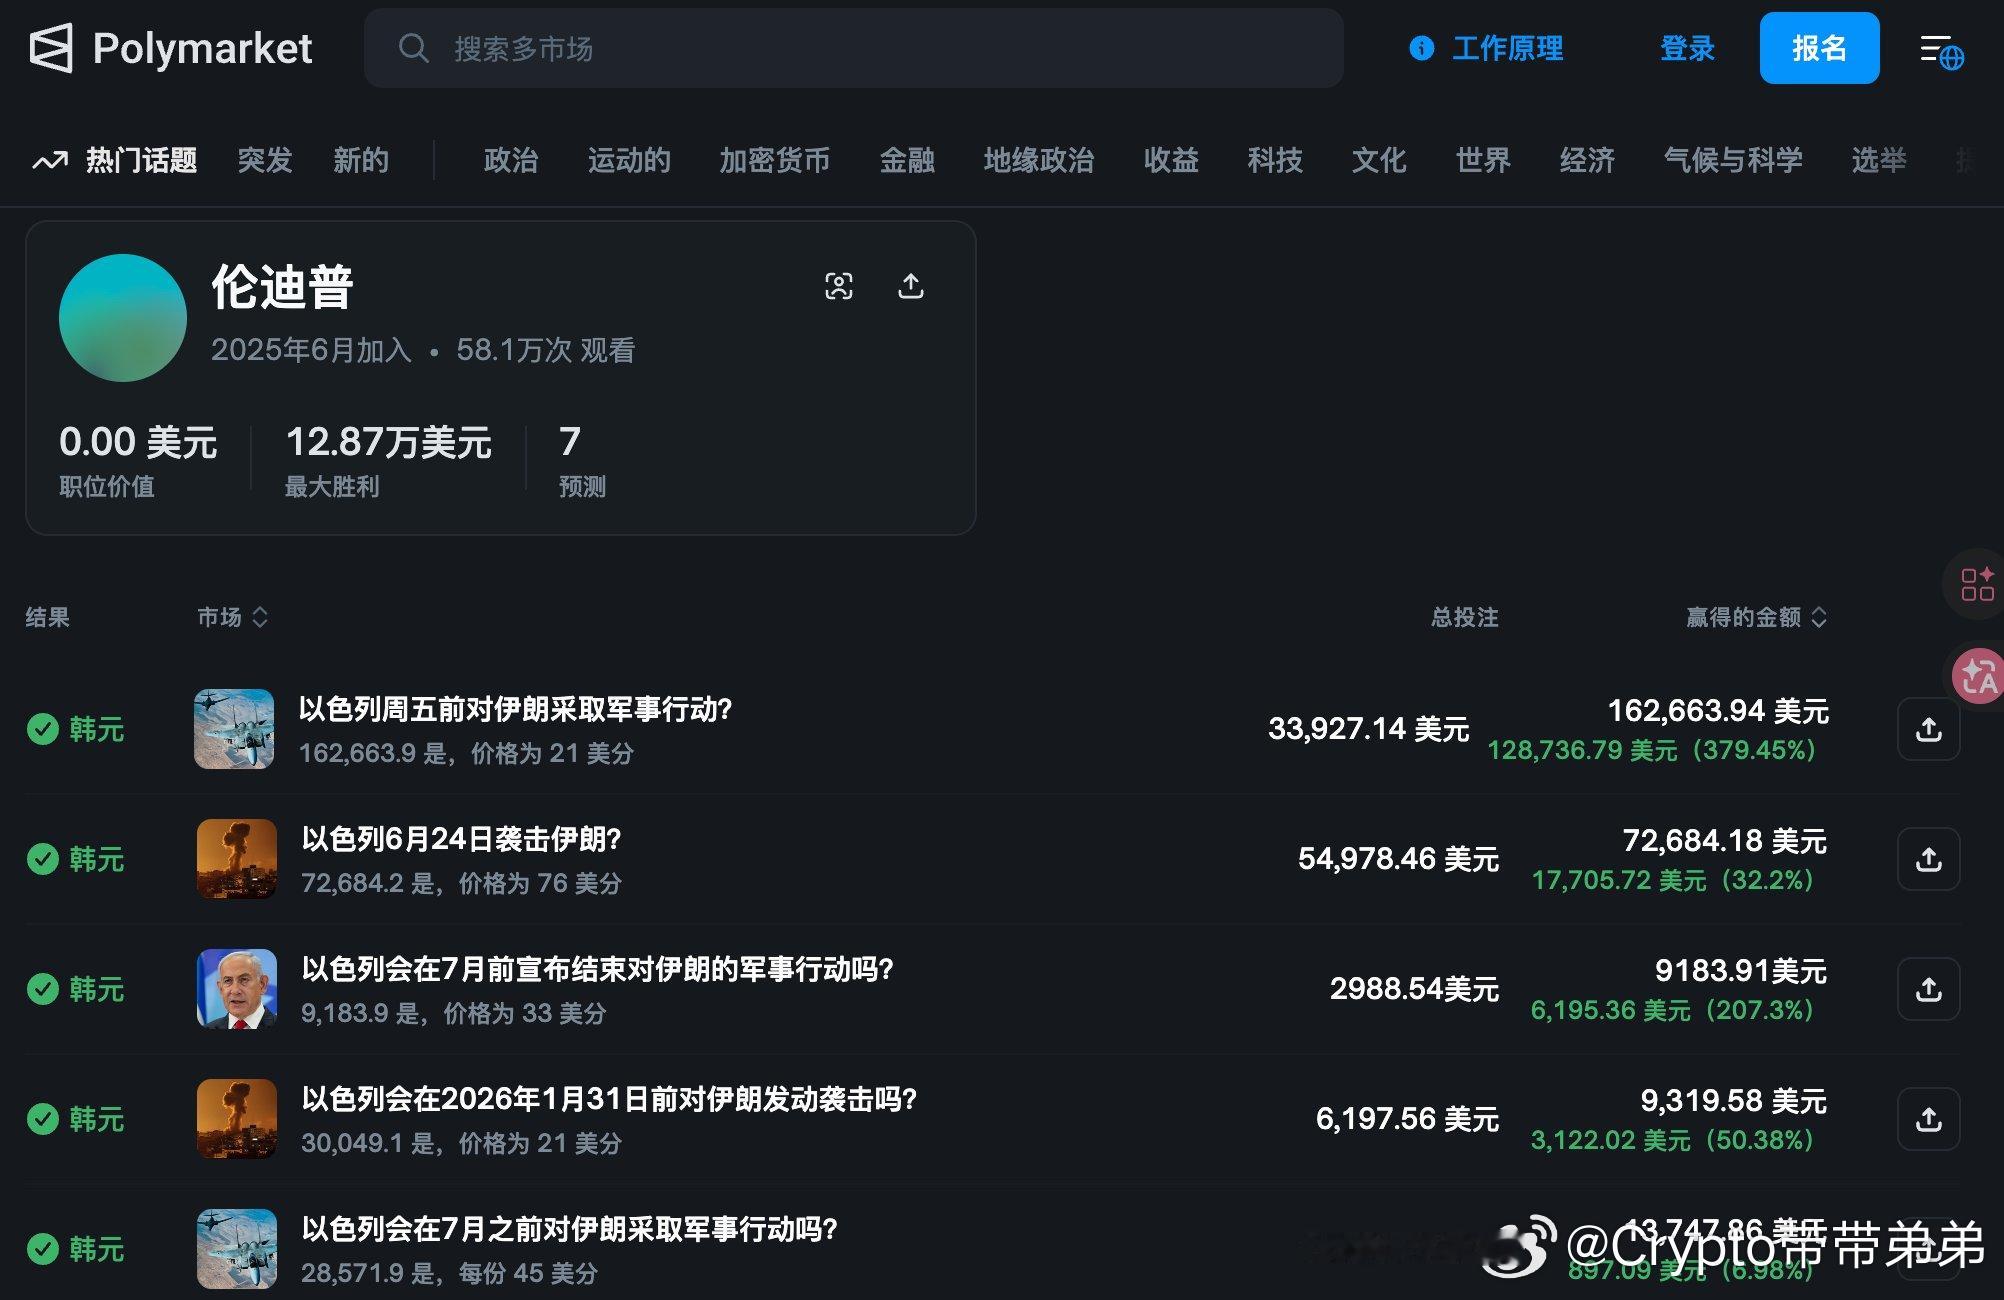
Task: Click the Netanyahu market thumbnail
Action: click(236, 989)
